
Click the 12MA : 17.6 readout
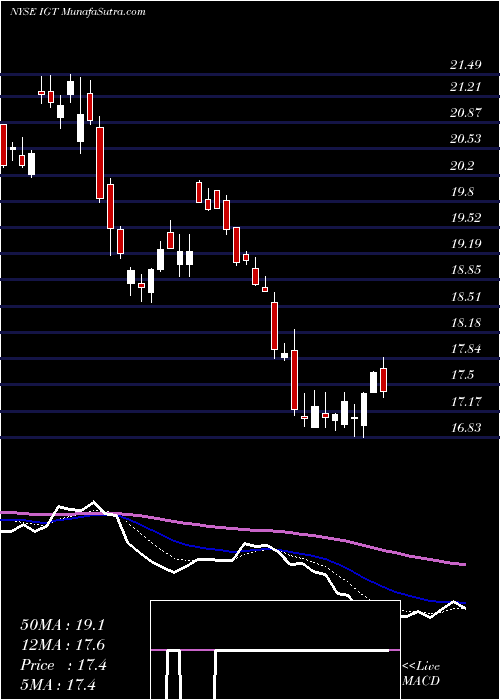62,645
